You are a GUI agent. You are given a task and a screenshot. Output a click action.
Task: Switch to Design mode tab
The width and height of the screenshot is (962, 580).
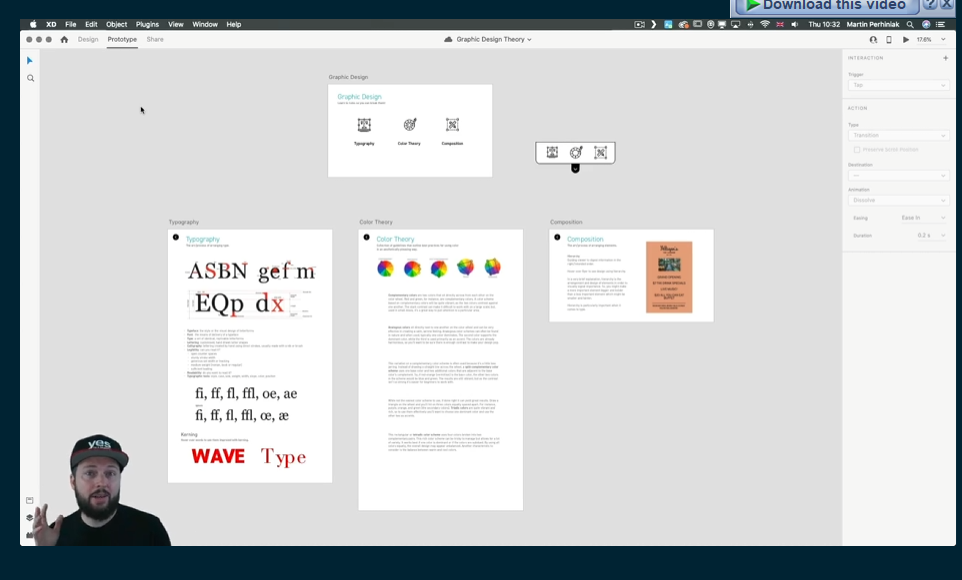tap(88, 39)
